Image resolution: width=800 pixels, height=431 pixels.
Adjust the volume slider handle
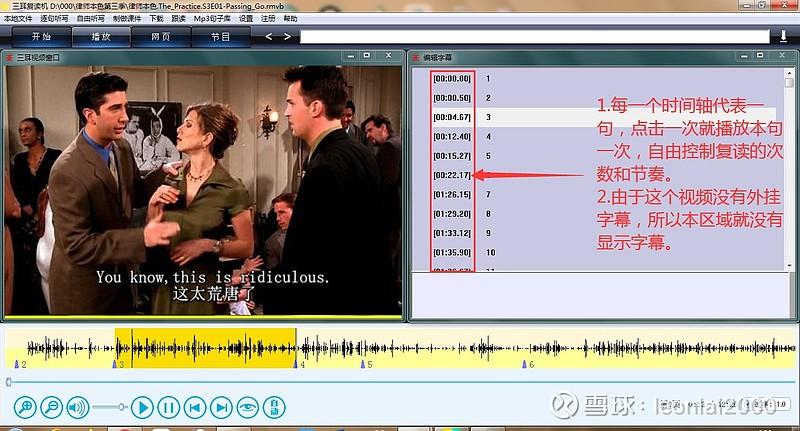pos(121,407)
